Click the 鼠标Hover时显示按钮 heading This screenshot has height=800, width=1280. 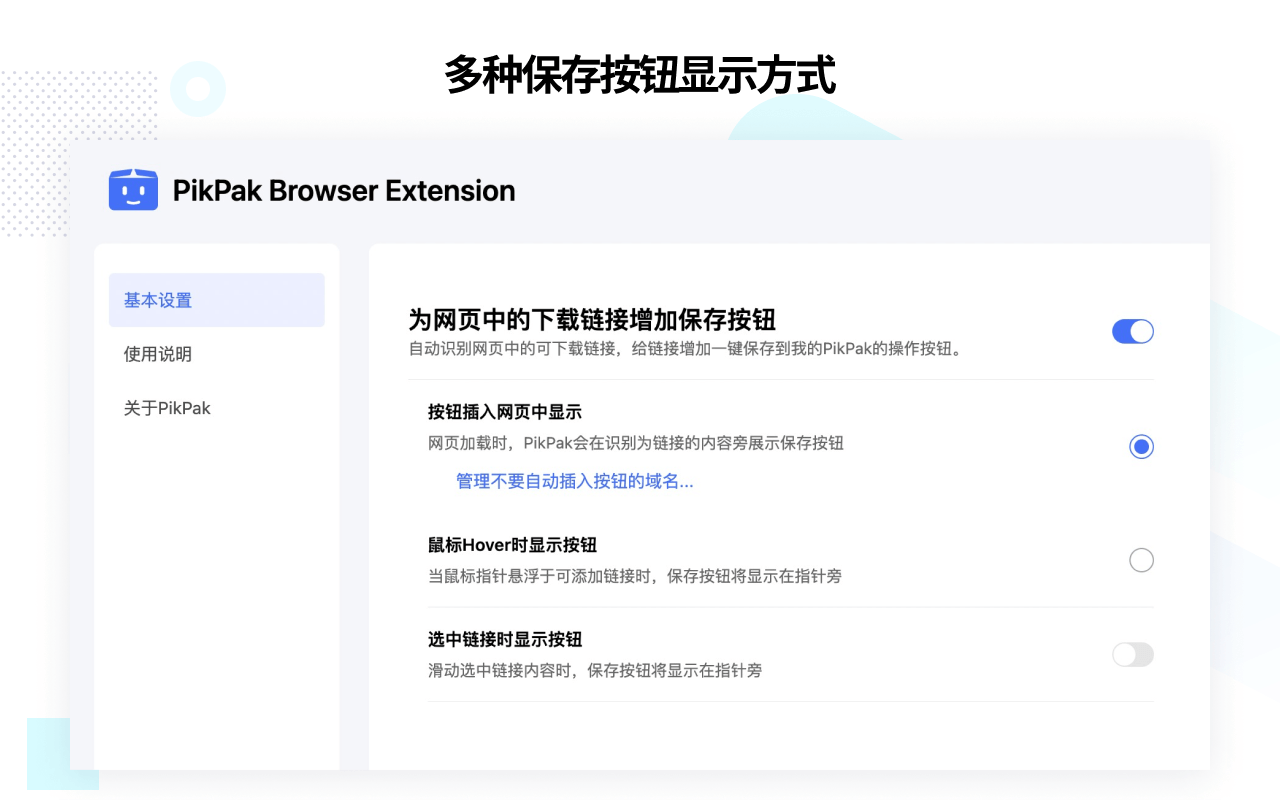(509, 545)
